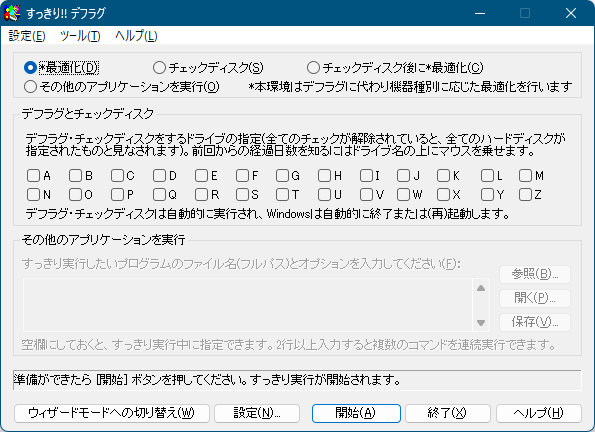Select the チェックディスク(S) radio option

[x=208, y=68]
